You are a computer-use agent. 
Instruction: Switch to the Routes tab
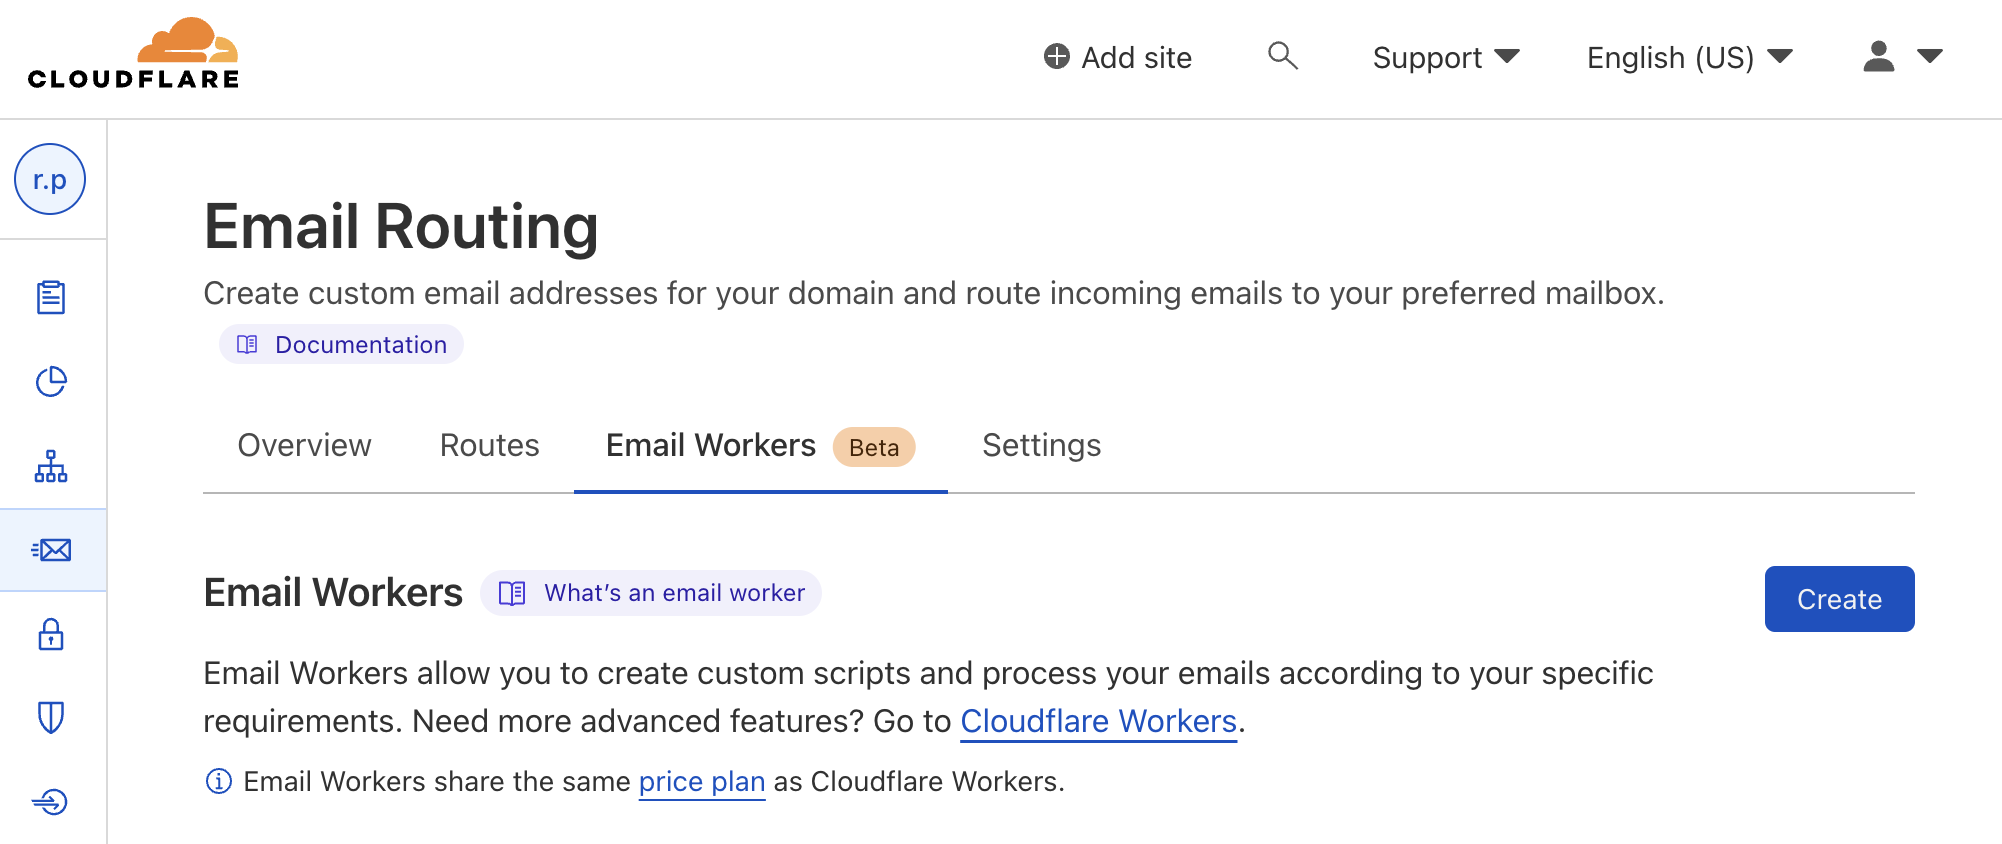click(489, 445)
